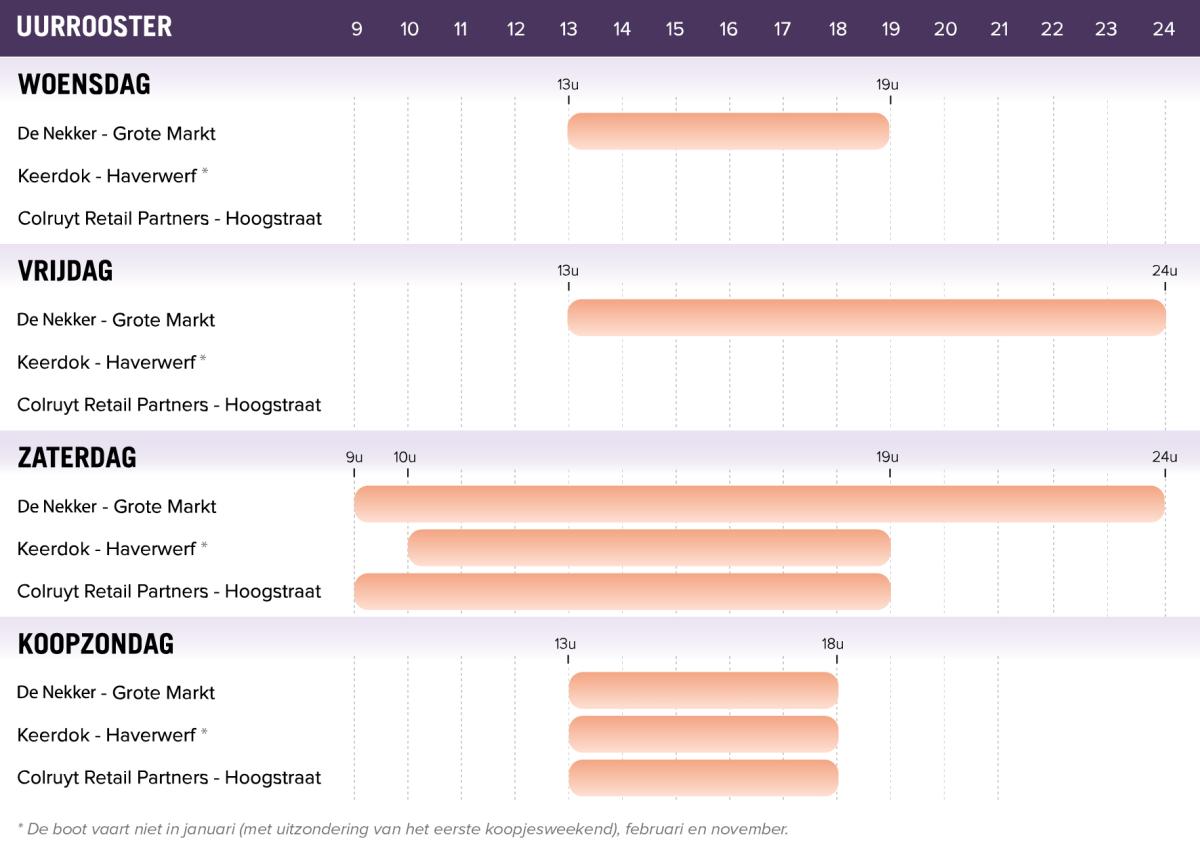The image size is (1200, 854).
Task: Click the boat footnote text at the bottom
Action: (x=403, y=829)
